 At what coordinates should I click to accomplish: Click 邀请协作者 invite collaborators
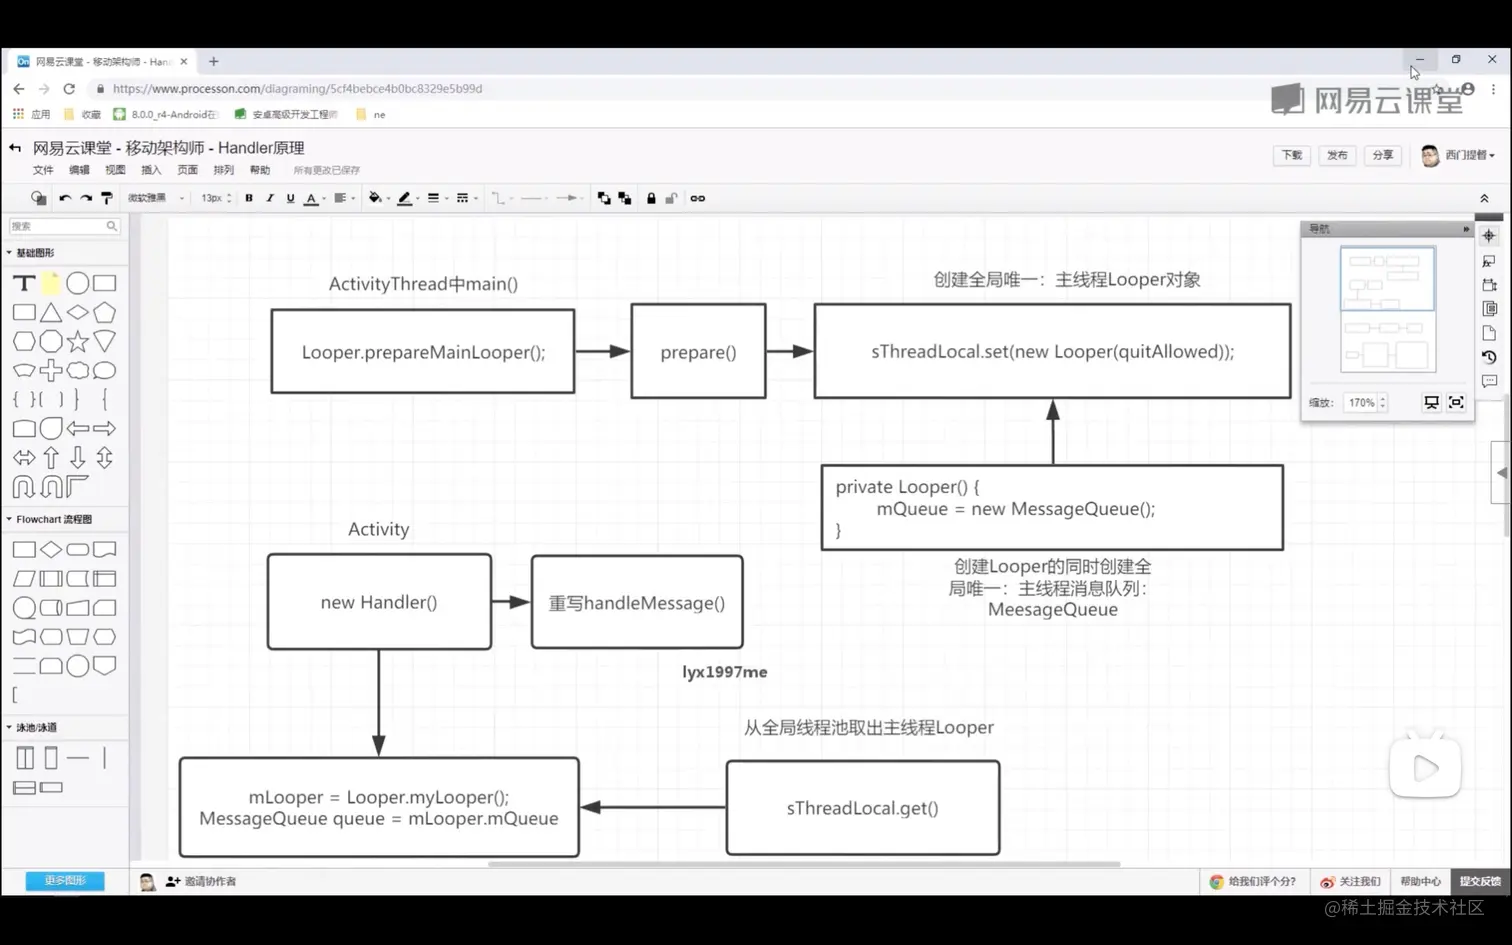[x=201, y=881]
